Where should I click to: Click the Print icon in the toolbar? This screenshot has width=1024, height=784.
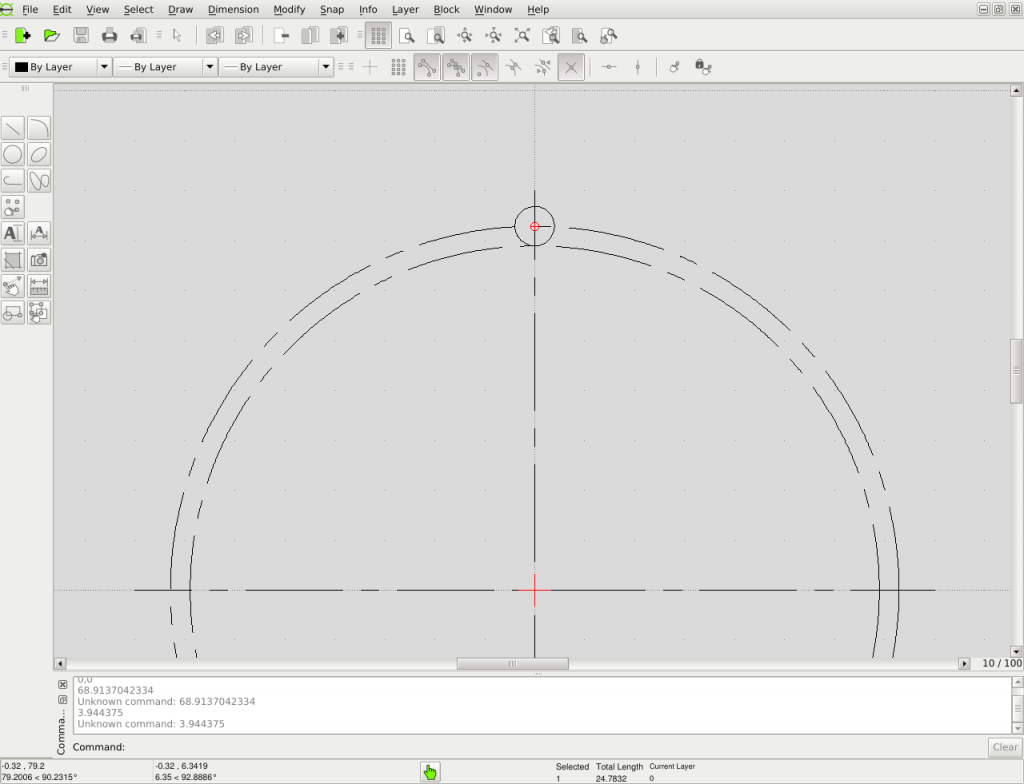tap(110, 35)
